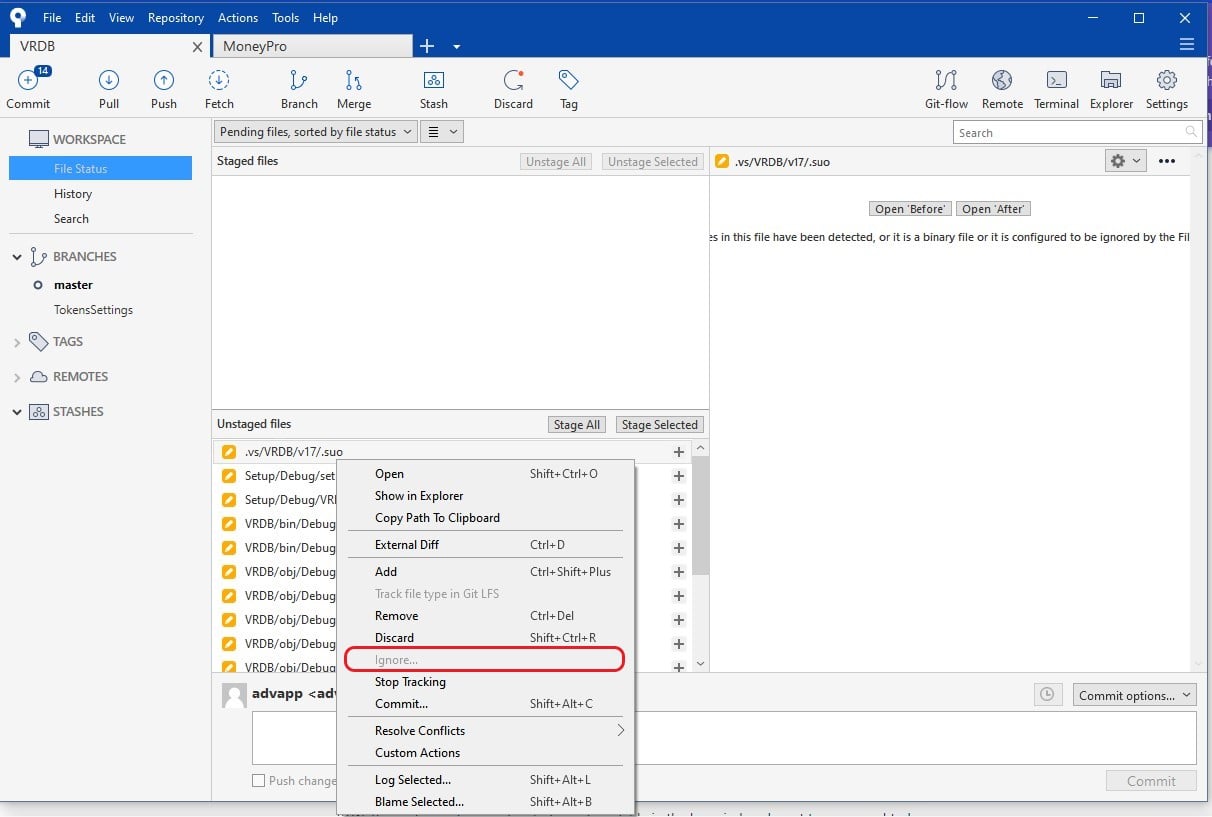Stage the .vs/VRDB/v17/.suo file with plus
1212x817 pixels.
pos(679,452)
